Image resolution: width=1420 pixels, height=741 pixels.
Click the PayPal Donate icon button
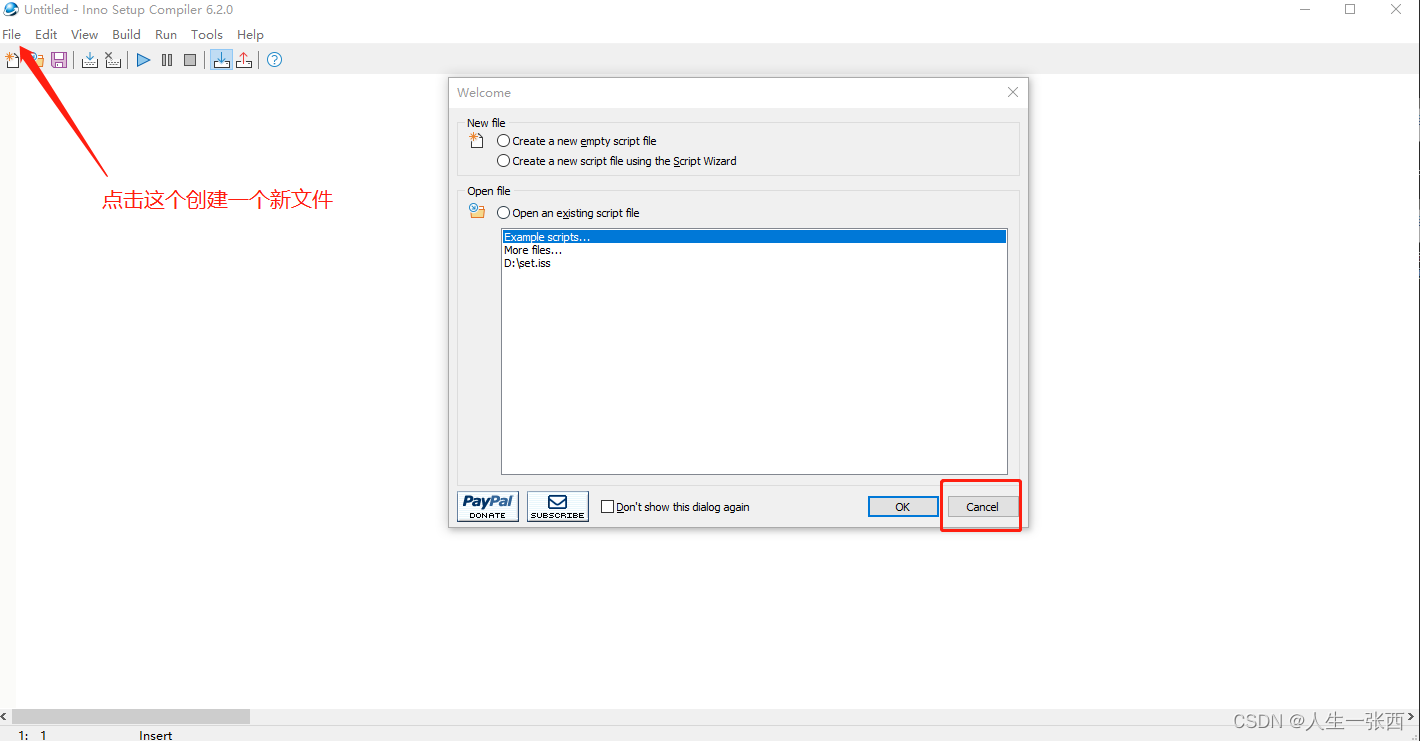coord(488,506)
